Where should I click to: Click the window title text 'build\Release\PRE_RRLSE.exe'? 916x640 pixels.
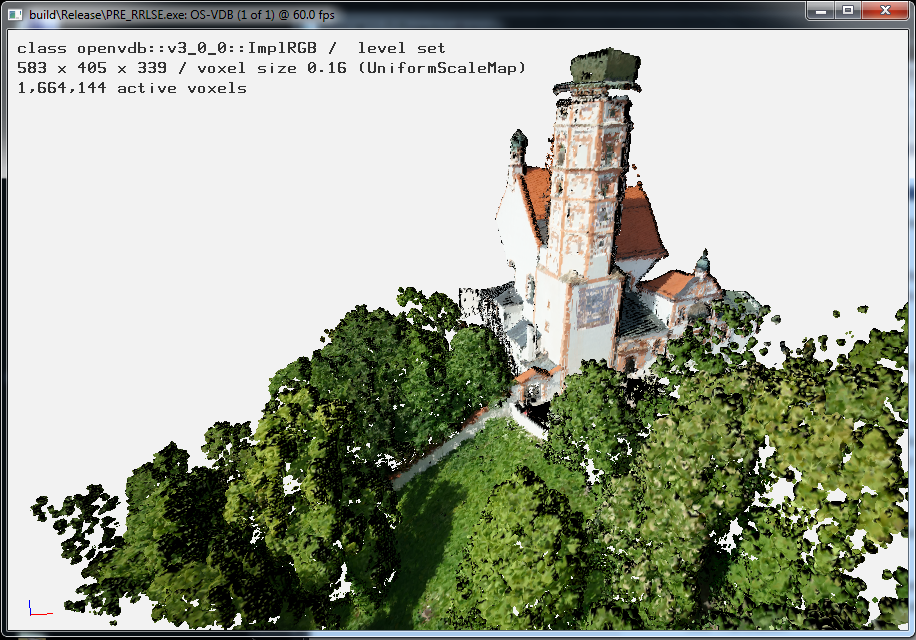(107, 15)
